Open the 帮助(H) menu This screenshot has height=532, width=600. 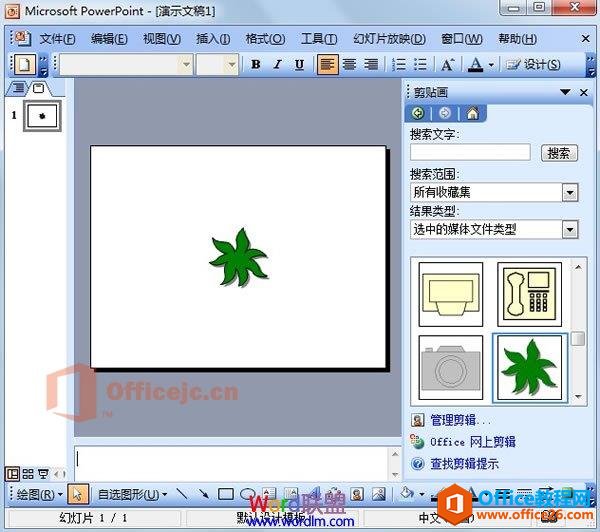coord(517,39)
